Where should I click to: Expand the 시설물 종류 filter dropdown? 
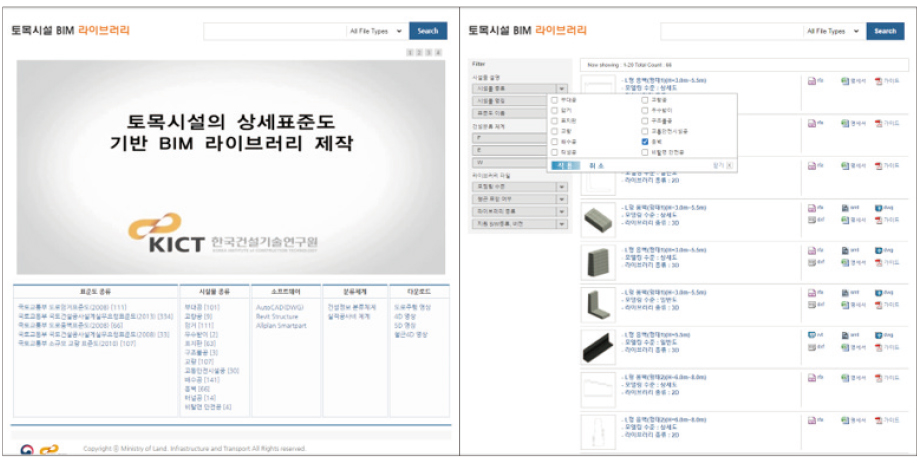(x=519, y=89)
